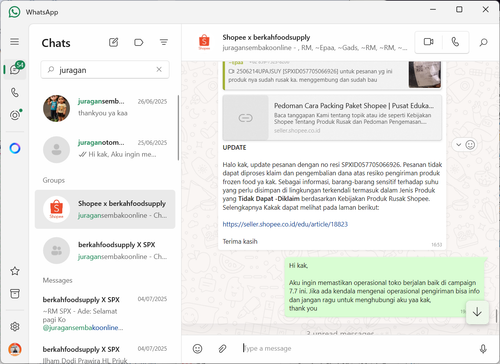Screen dimensions: 500x364
Task: Open message result mentioning Ilham Dodi Prawira
Action: [105, 353]
